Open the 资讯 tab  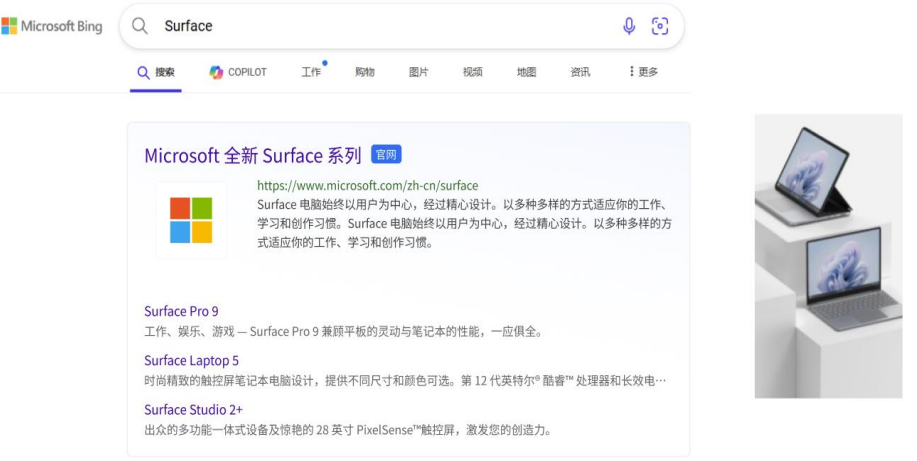(580, 72)
